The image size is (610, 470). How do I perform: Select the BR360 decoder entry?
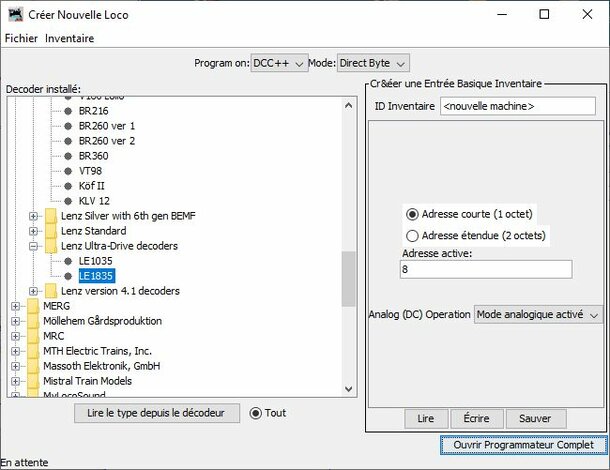point(94,156)
